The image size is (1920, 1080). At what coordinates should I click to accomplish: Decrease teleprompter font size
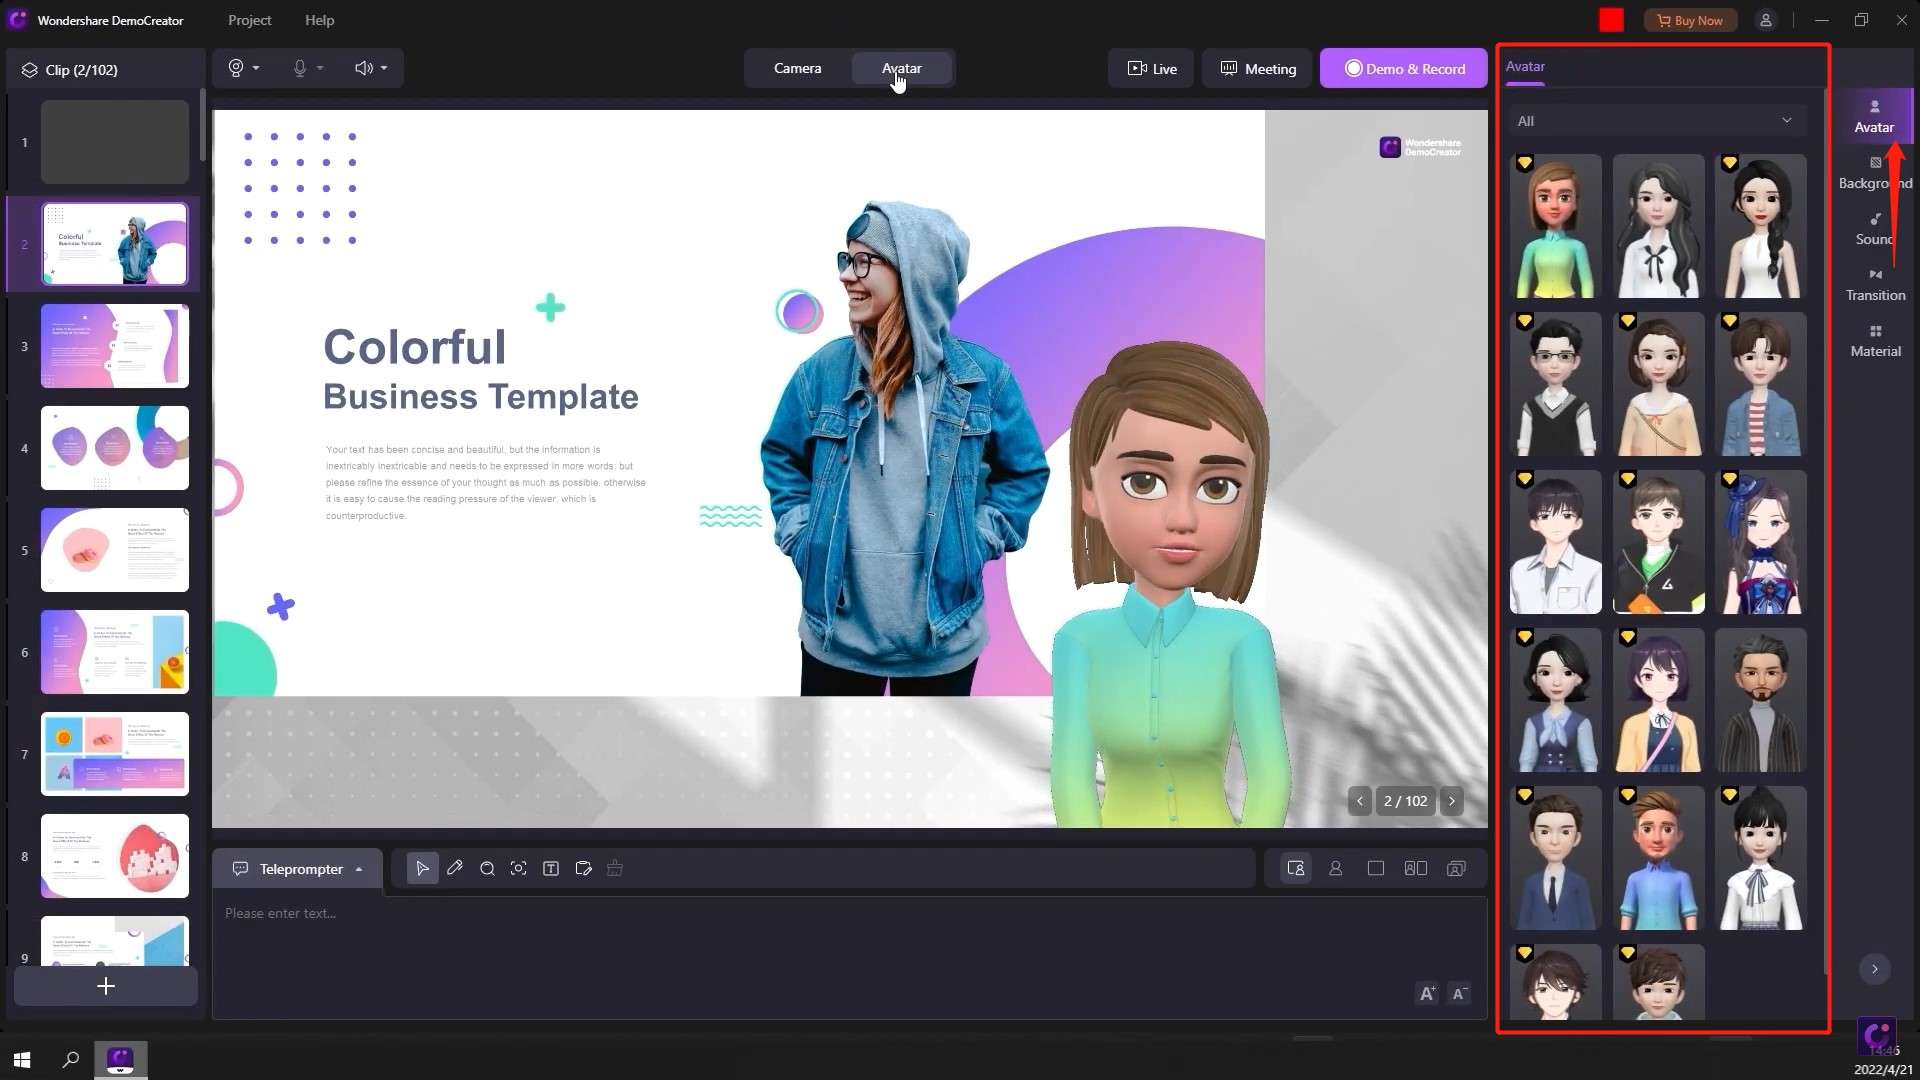pos(1459,993)
